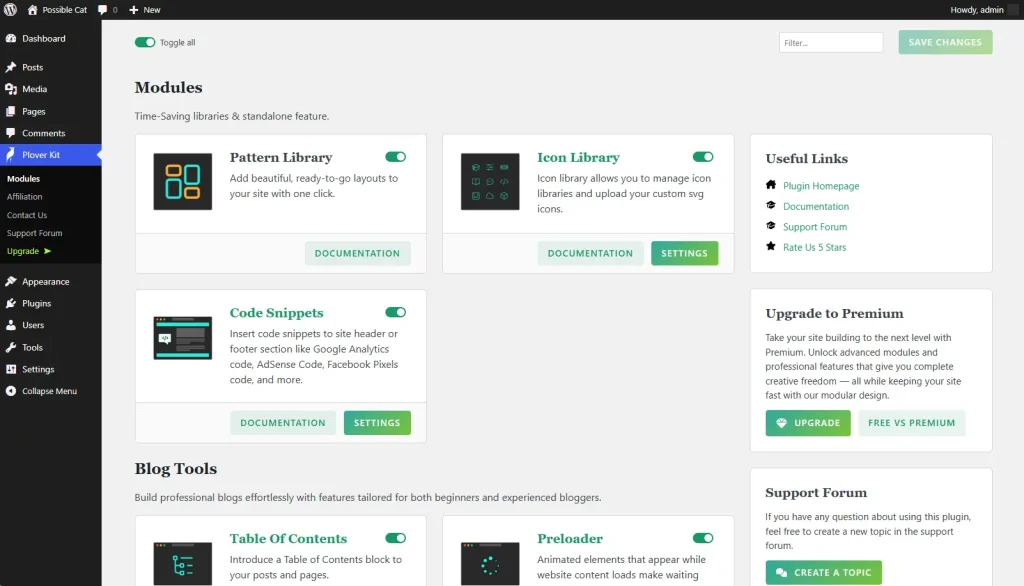Click the Dashboard icon in sidebar
The image size is (1024, 586).
11,39
